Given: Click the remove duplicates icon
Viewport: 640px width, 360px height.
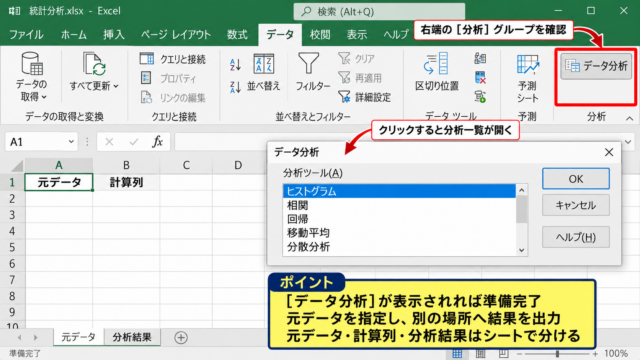Looking at the screenshot, I should point(480,78).
